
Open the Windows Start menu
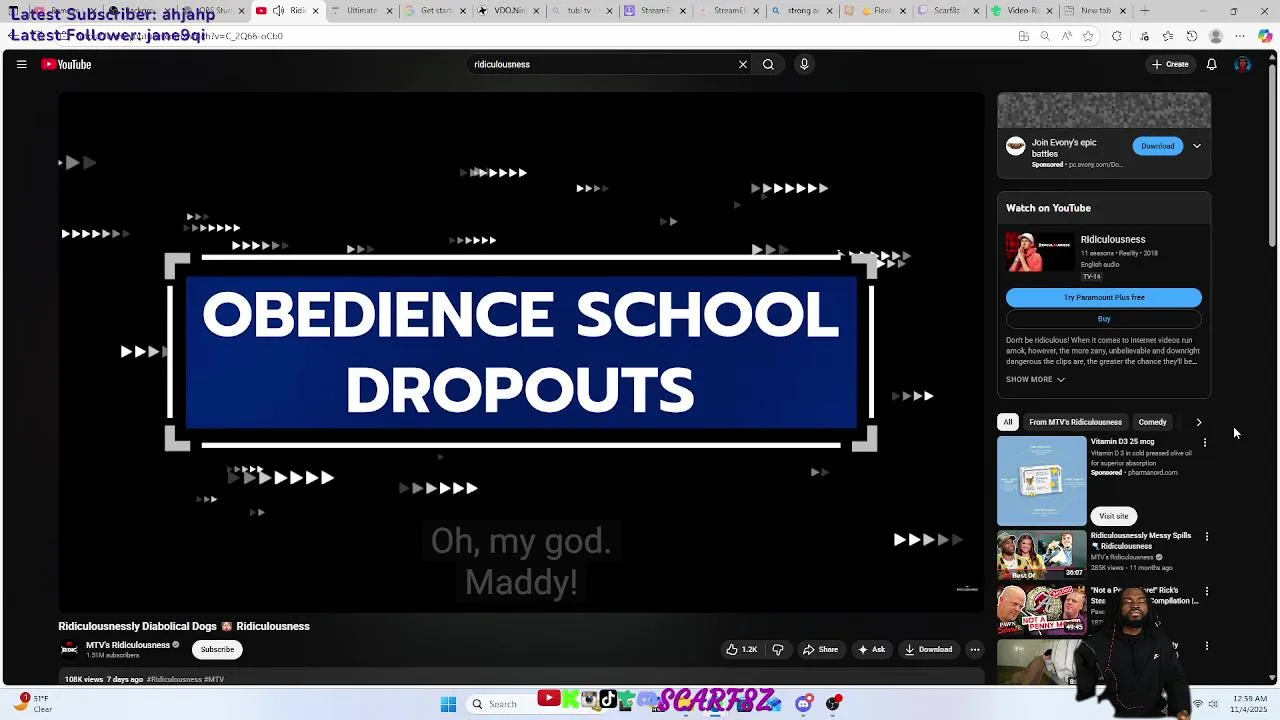(x=448, y=704)
